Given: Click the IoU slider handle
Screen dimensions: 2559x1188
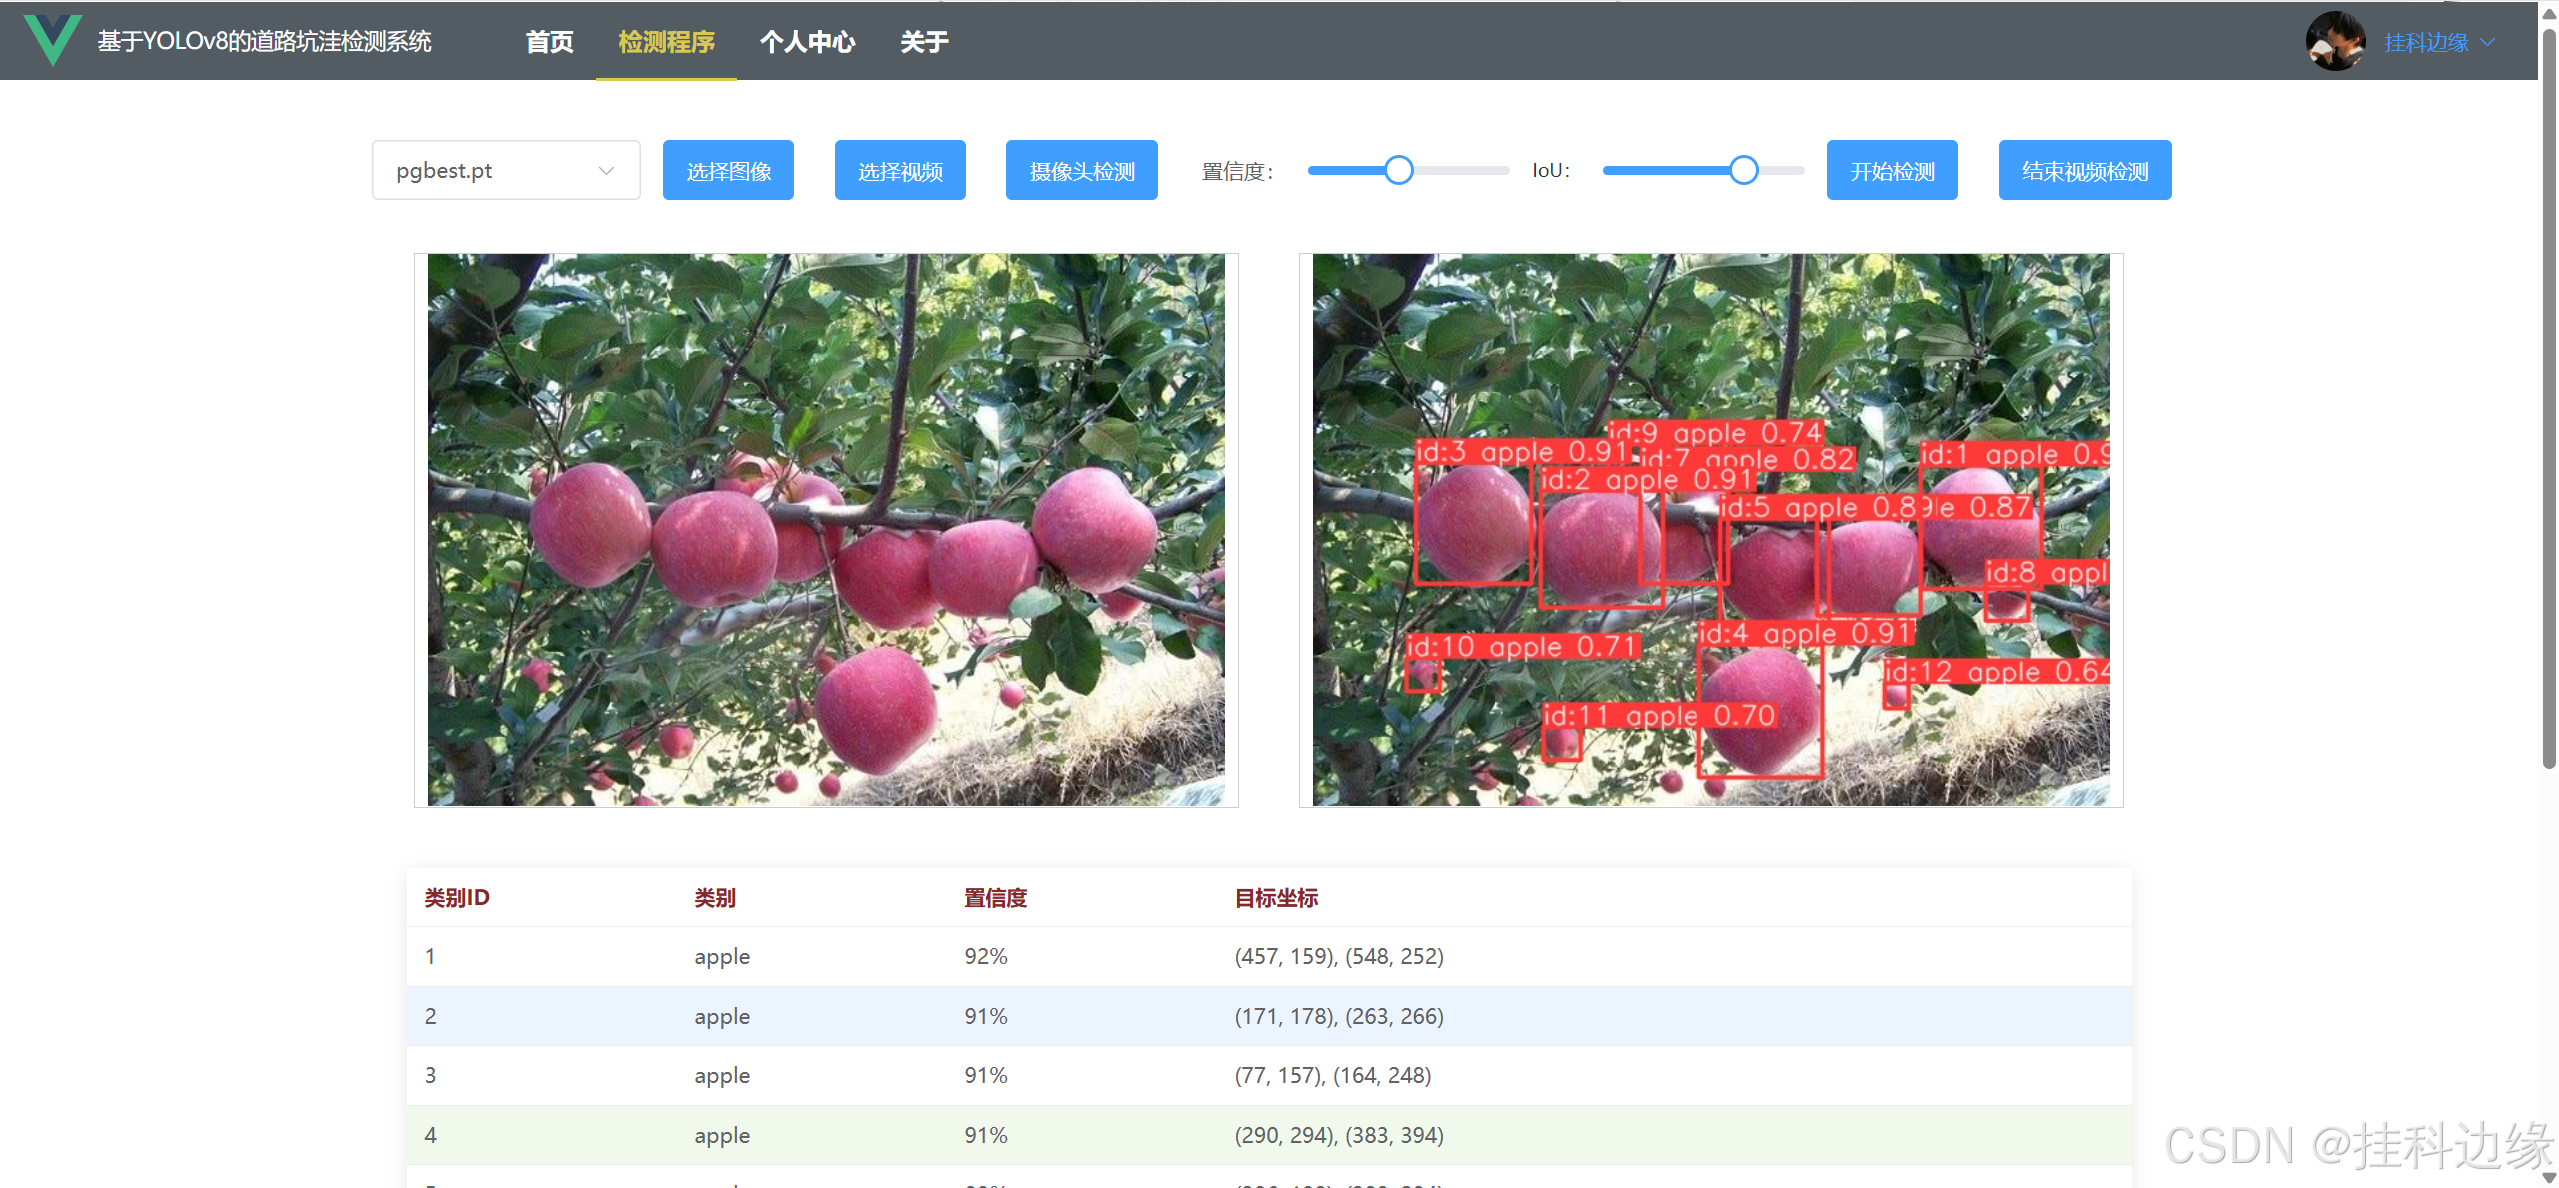Looking at the screenshot, I should pos(1743,171).
